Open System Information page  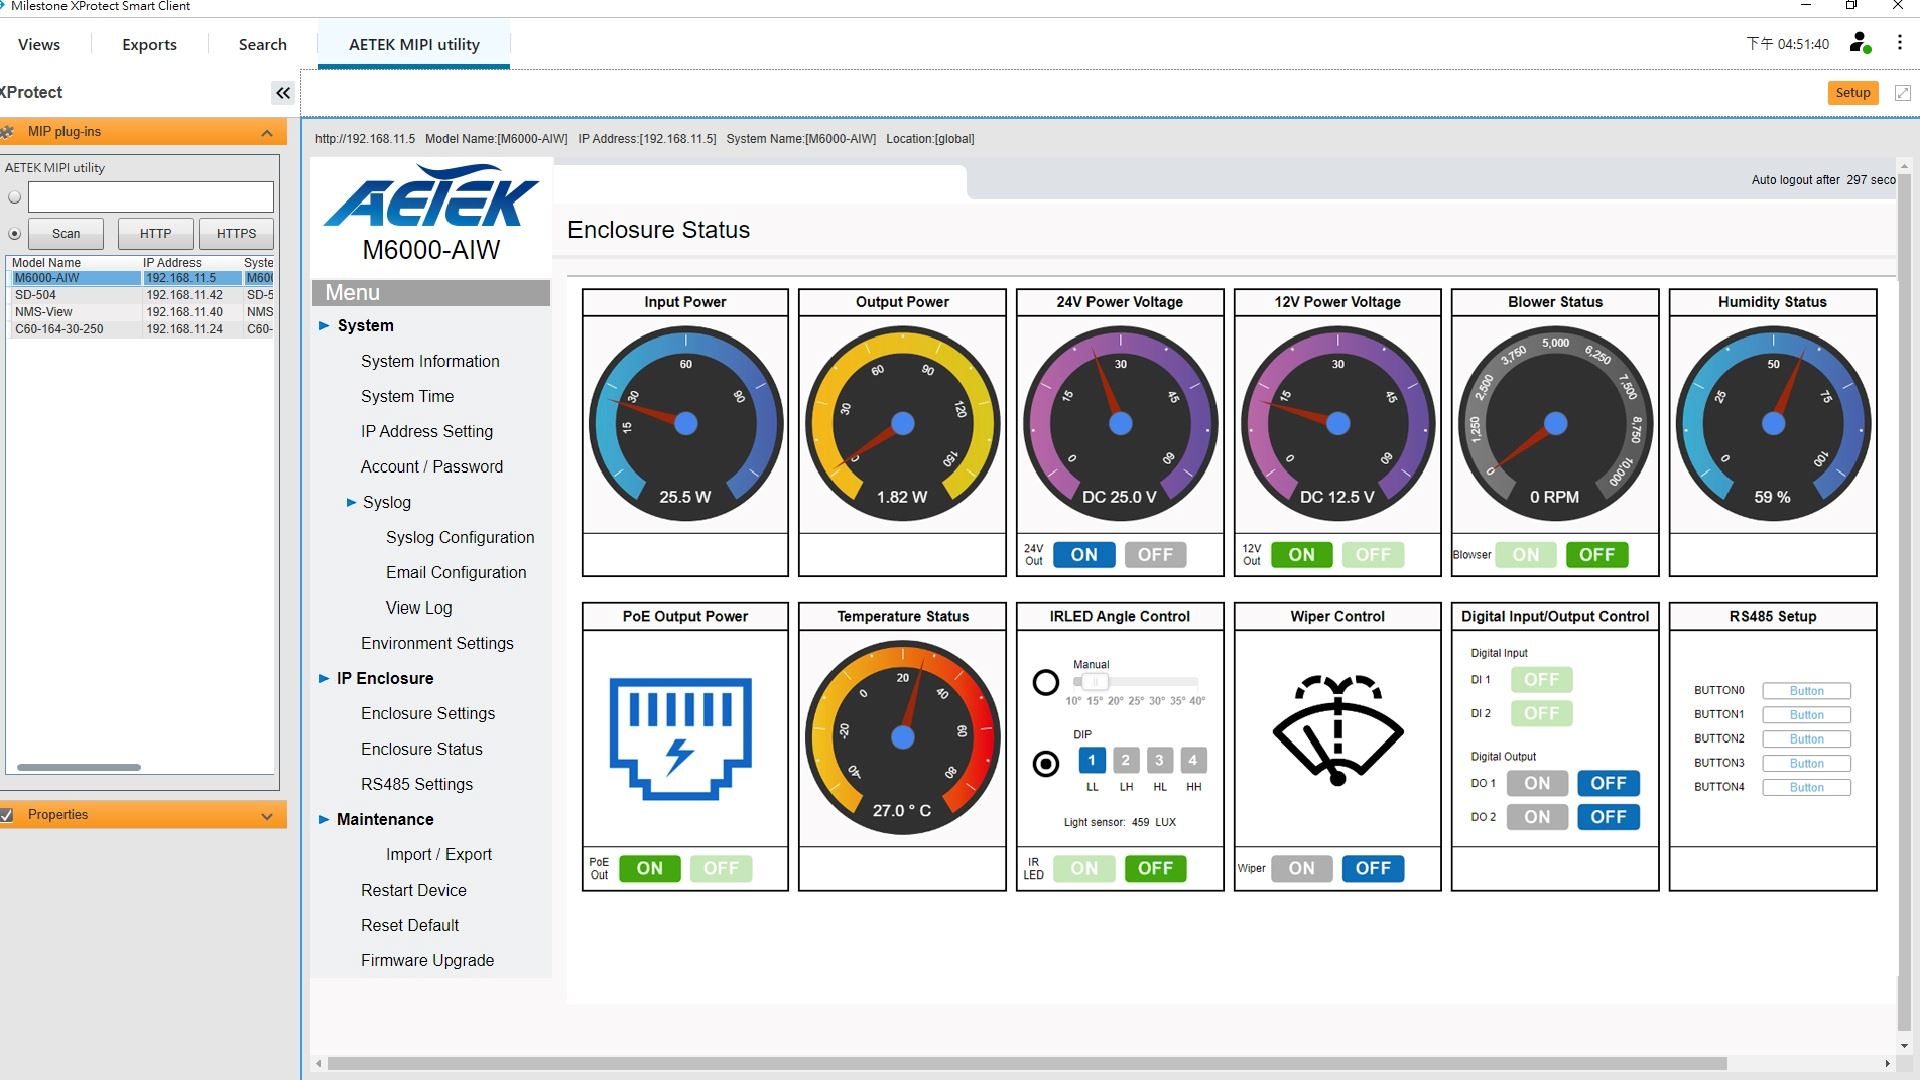[430, 361]
